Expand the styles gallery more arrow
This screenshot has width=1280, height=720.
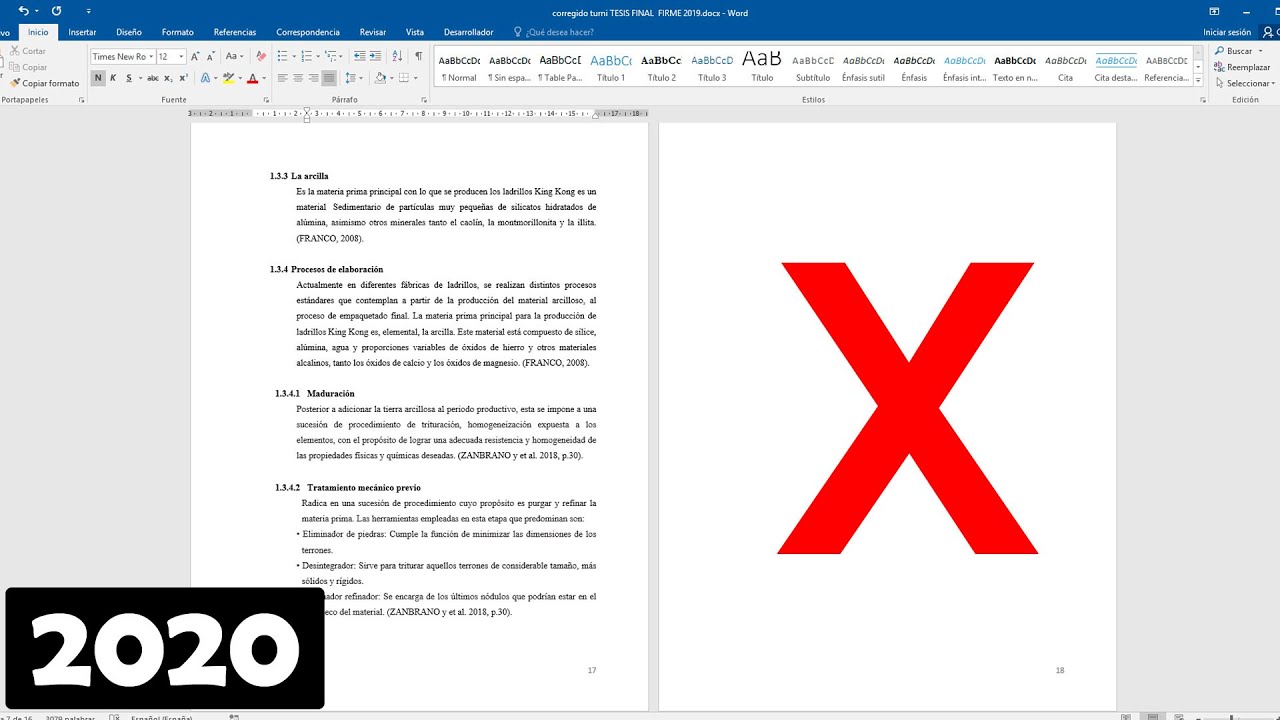point(1198,81)
